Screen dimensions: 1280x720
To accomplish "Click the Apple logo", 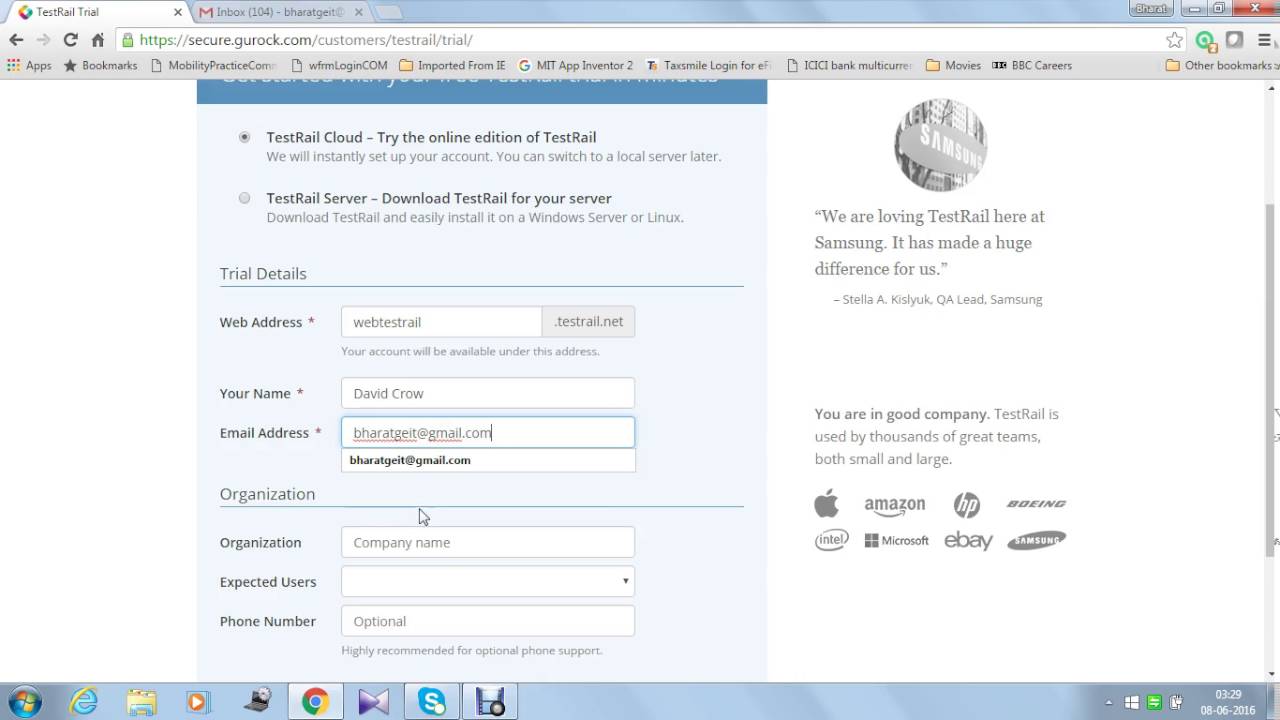I will pyautogui.click(x=827, y=503).
